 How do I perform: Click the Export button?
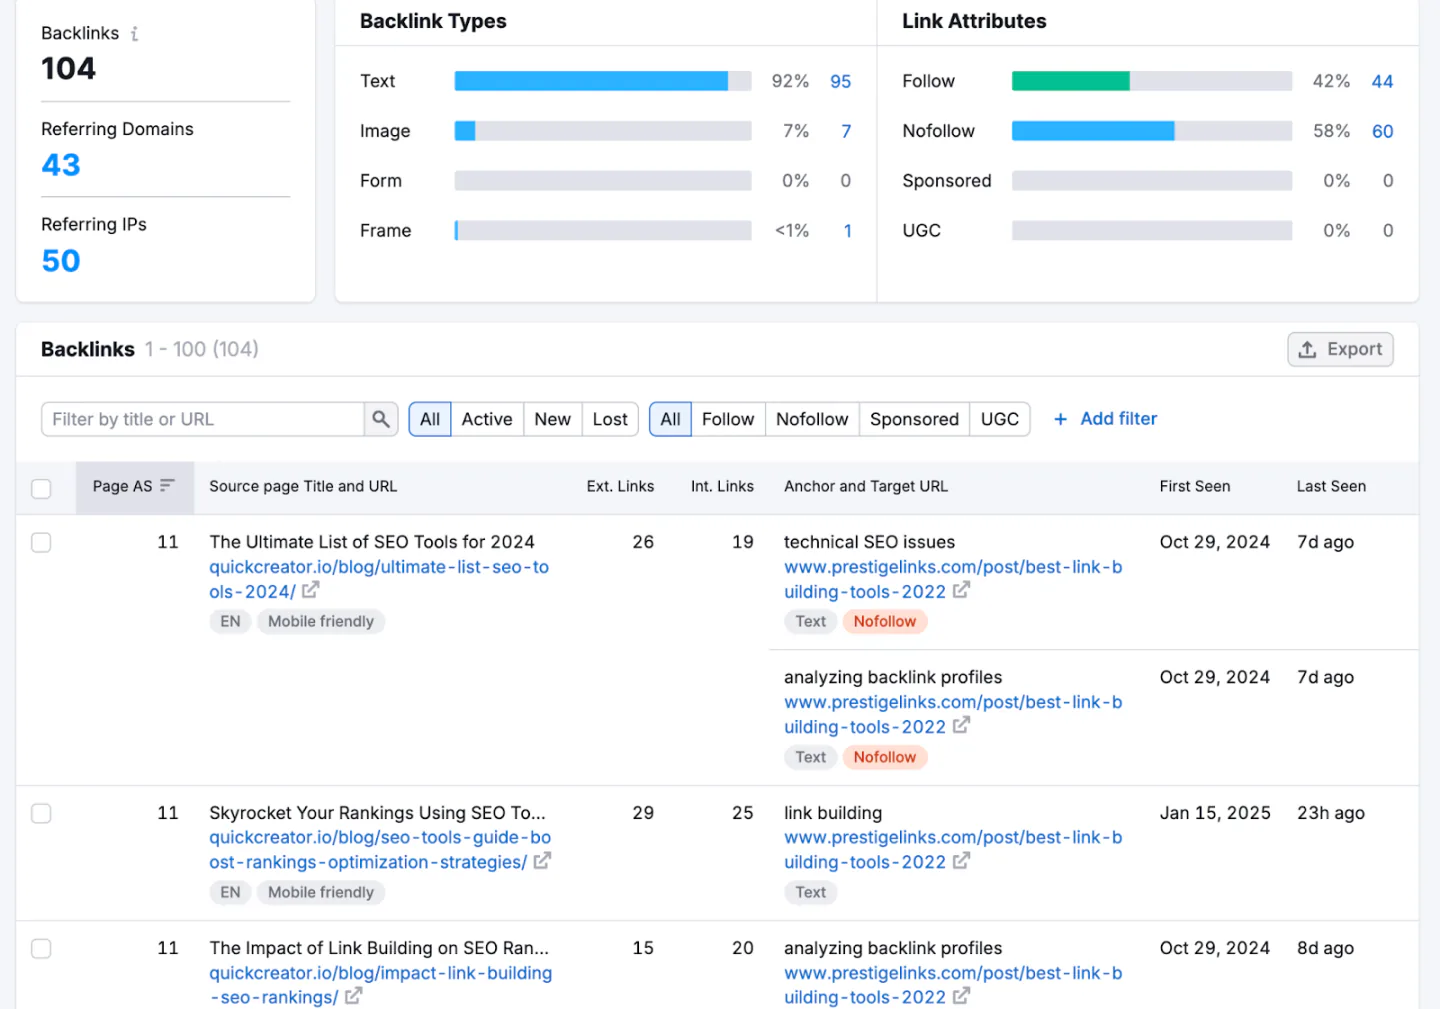click(1340, 349)
